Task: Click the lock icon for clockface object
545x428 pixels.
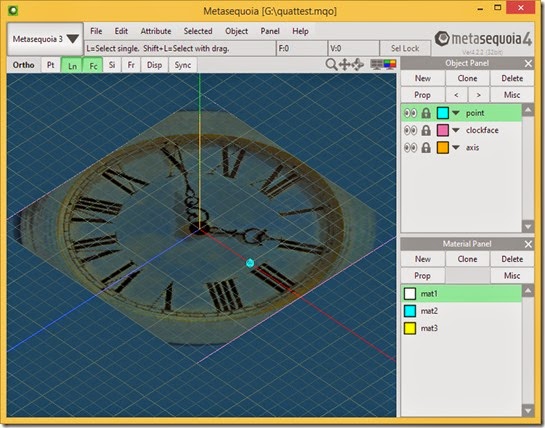Action: 426,130
